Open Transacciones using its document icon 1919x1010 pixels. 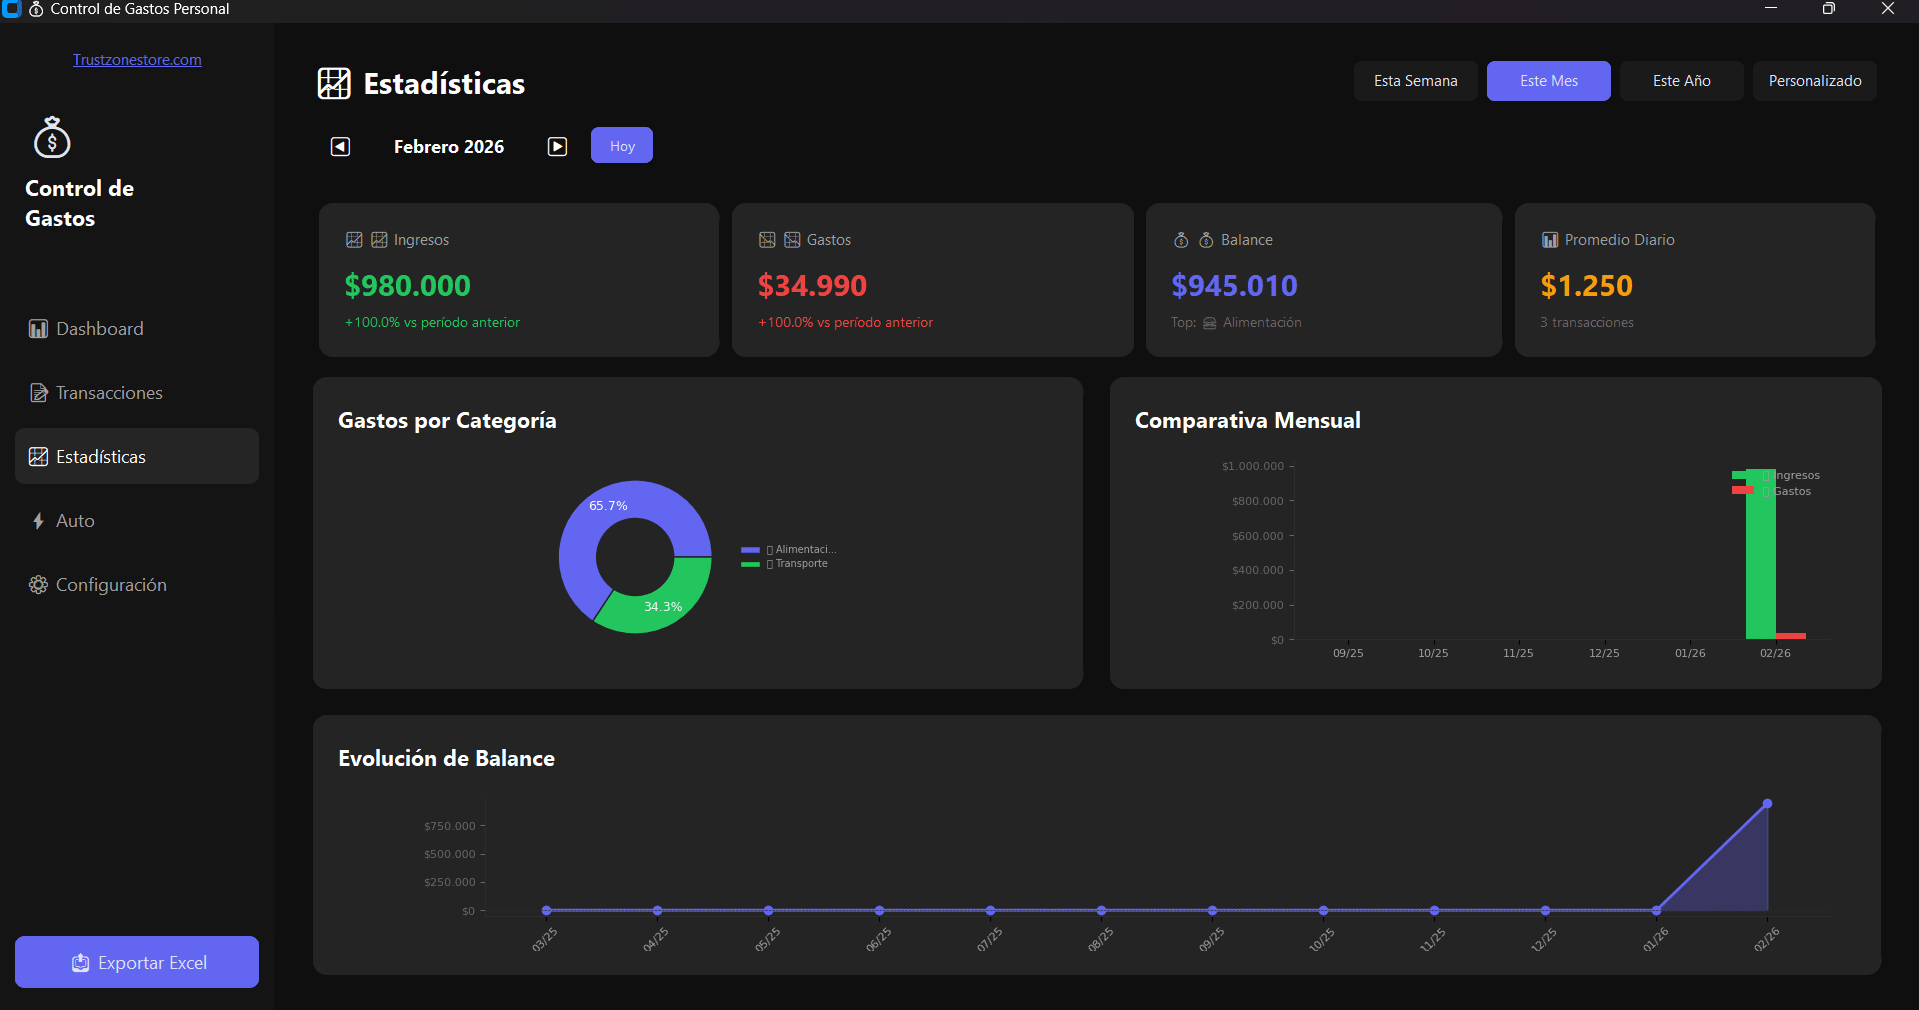pos(37,392)
